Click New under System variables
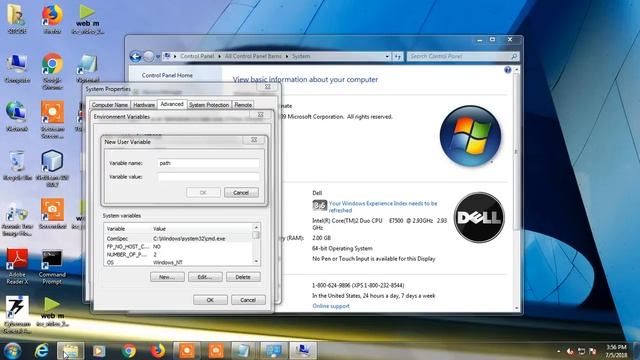Image resolution: width=640 pixels, height=360 pixels. coord(167,277)
